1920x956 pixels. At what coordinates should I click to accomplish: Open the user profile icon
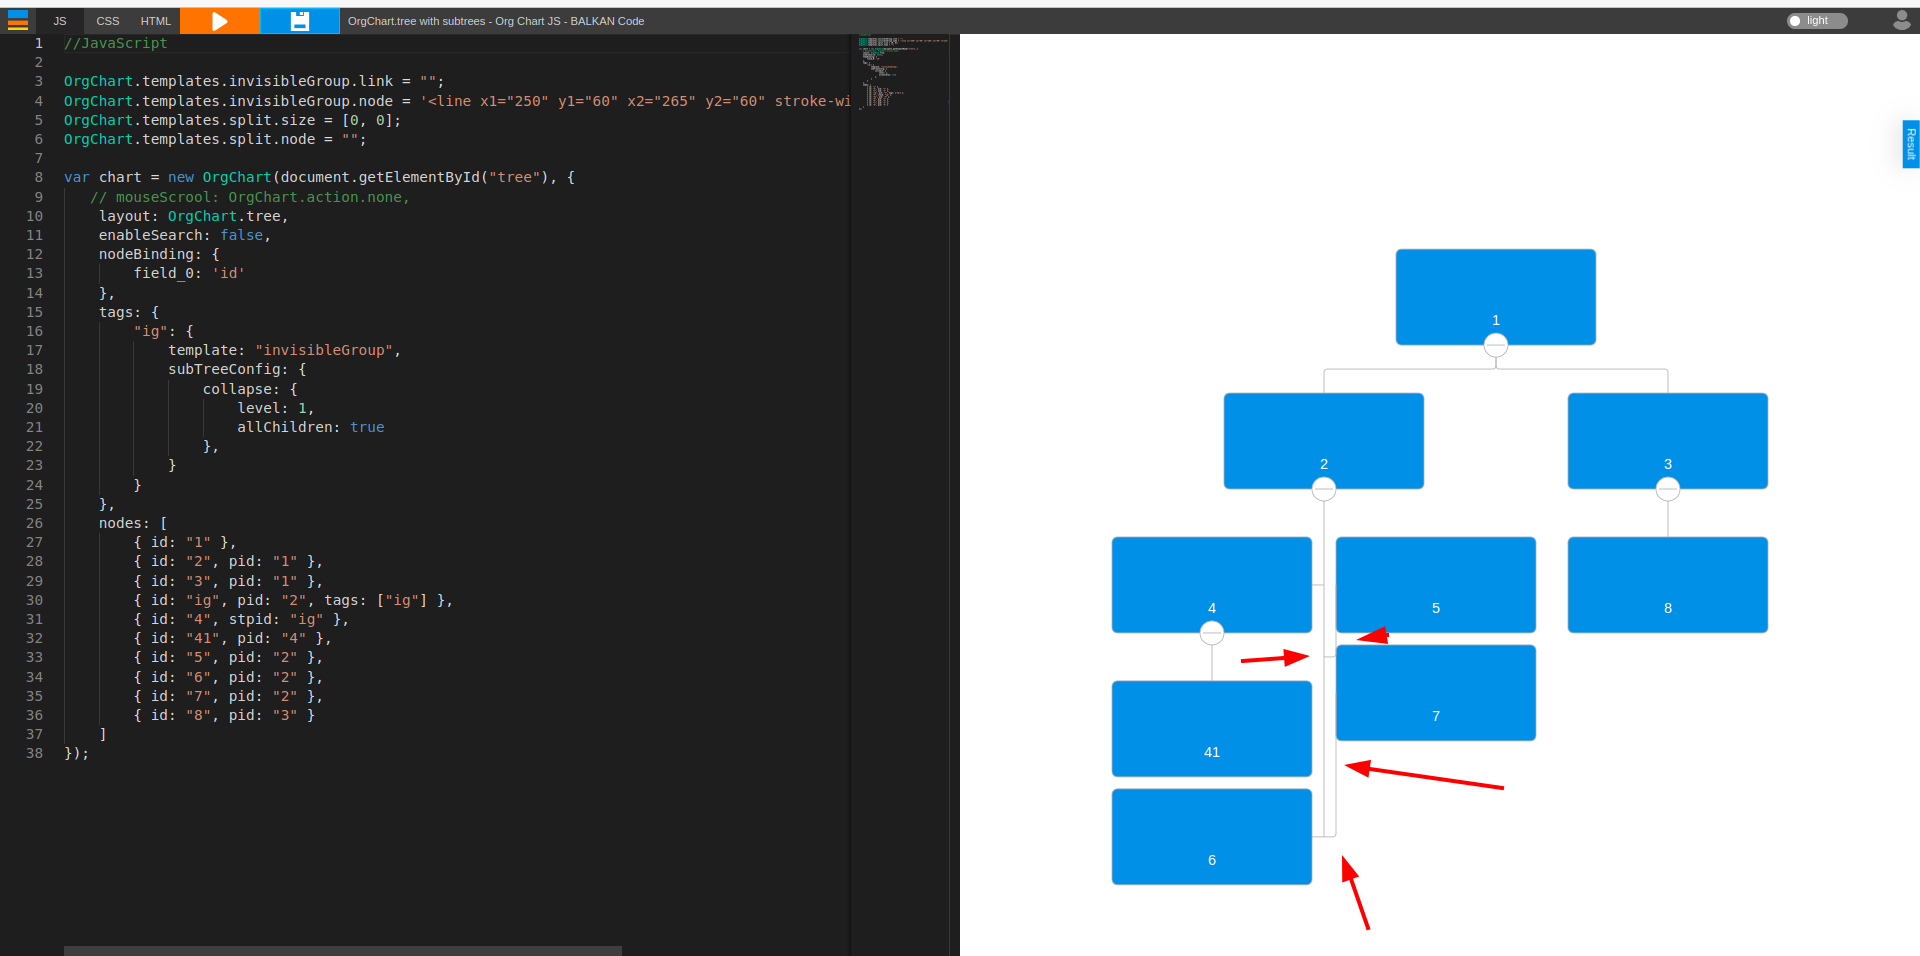1902,20
